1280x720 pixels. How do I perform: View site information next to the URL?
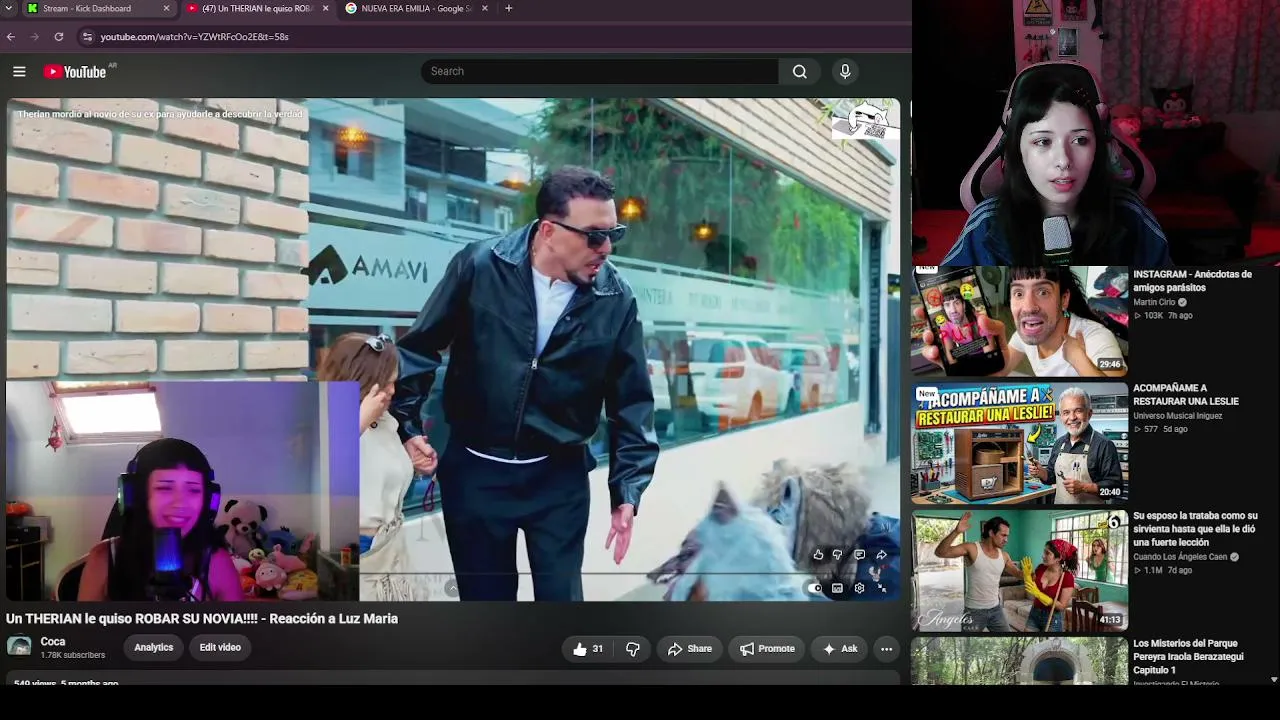87,37
